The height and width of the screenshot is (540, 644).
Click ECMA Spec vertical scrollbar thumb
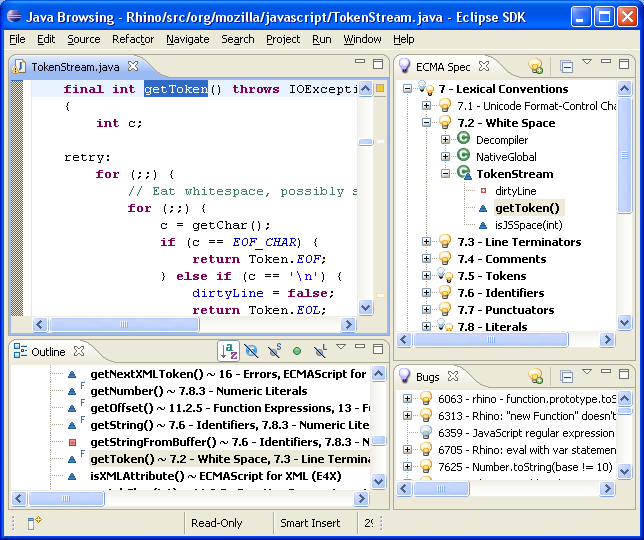click(624, 155)
